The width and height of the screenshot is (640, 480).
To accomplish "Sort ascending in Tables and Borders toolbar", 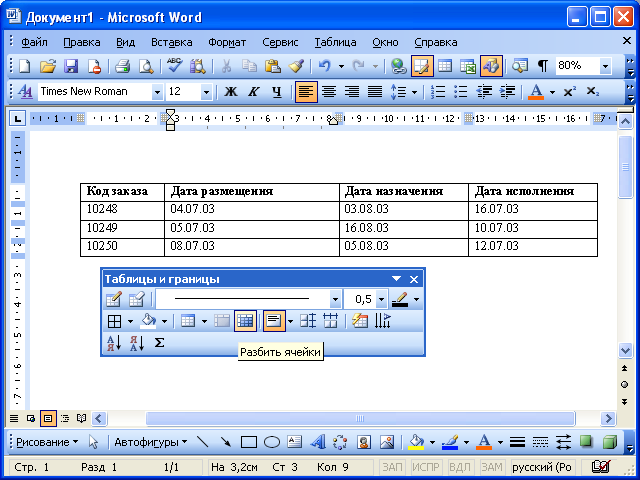I will (x=114, y=343).
